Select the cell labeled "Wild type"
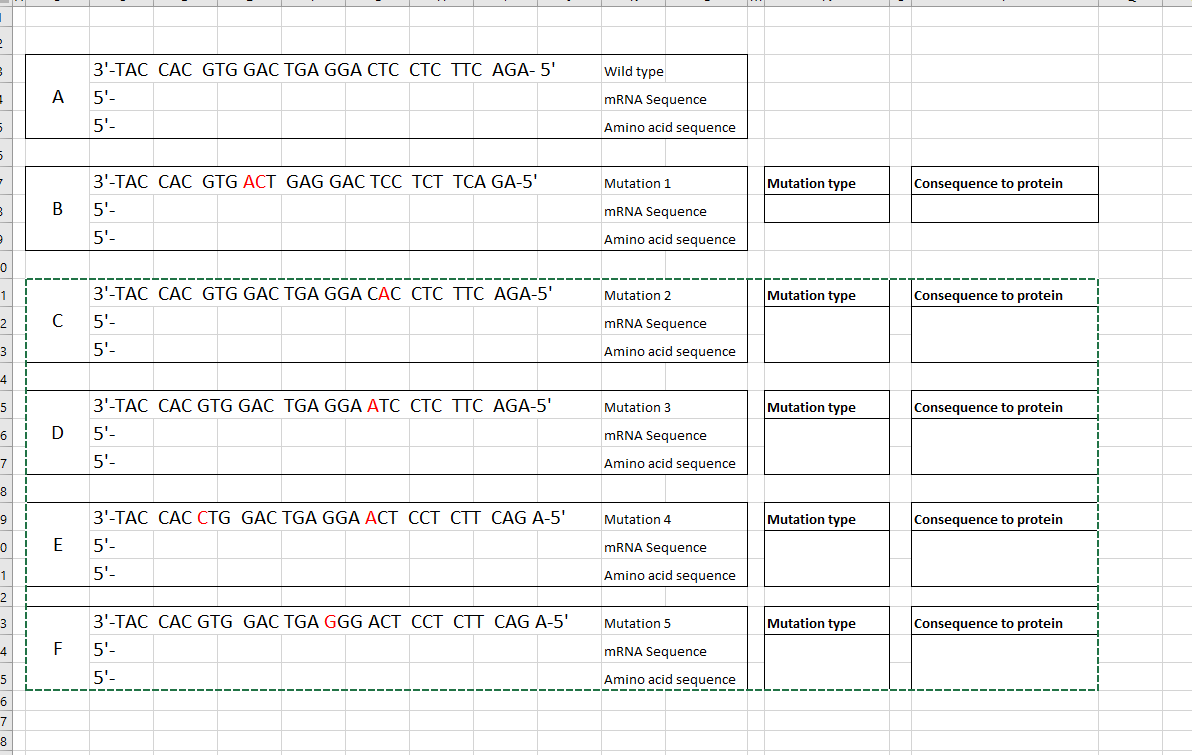This screenshot has width=1192, height=755. 633,71
